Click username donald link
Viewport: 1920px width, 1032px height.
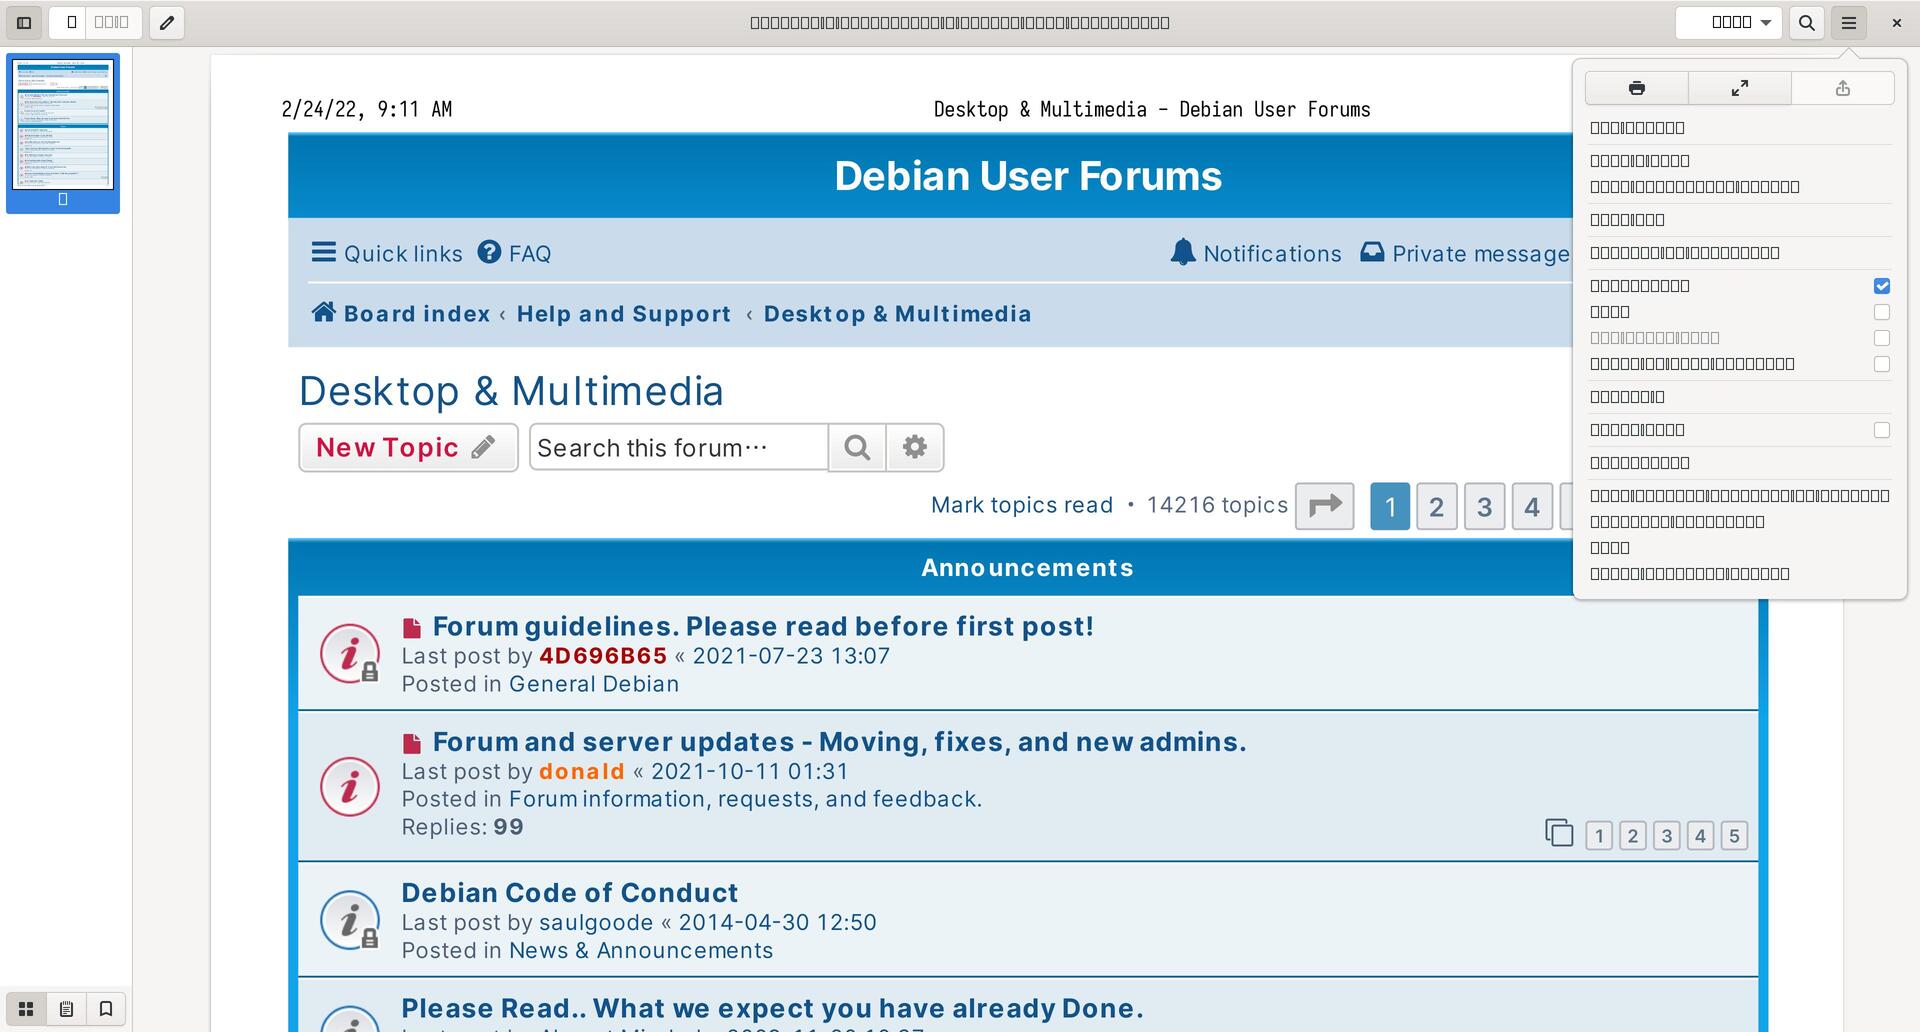[581, 772]
